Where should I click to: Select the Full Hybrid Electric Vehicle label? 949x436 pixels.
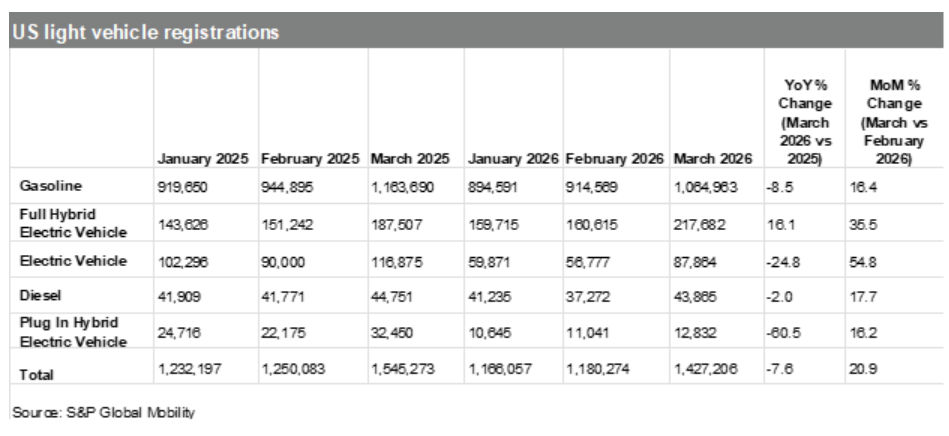(73, 223)
